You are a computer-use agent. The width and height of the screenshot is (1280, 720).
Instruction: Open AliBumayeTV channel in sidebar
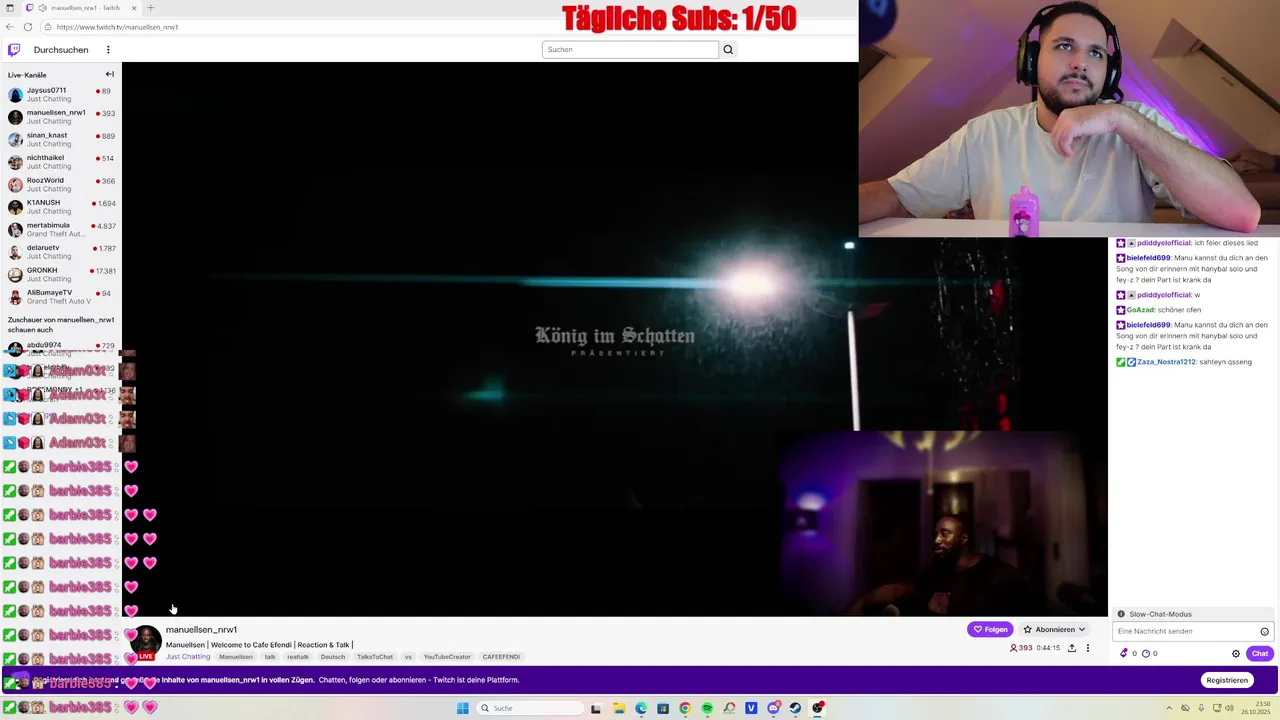click(61, 296)
